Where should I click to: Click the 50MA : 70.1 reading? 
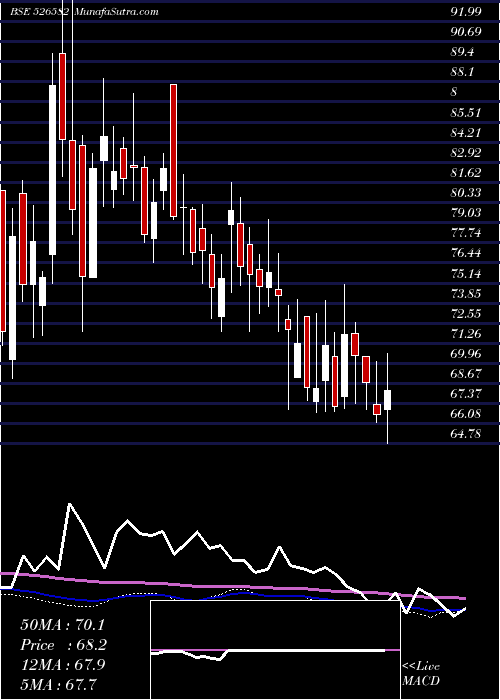pos(64,625)
